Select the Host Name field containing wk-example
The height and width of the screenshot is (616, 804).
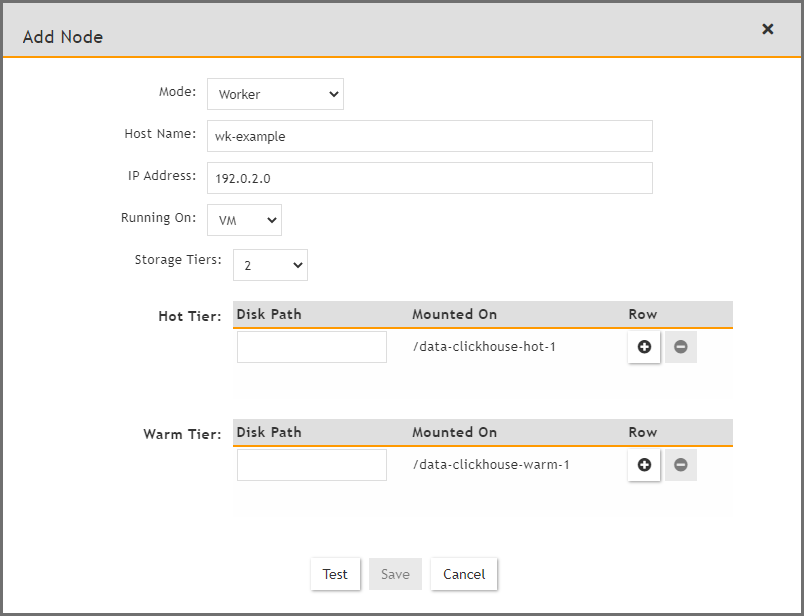click(x=430, y=136)
